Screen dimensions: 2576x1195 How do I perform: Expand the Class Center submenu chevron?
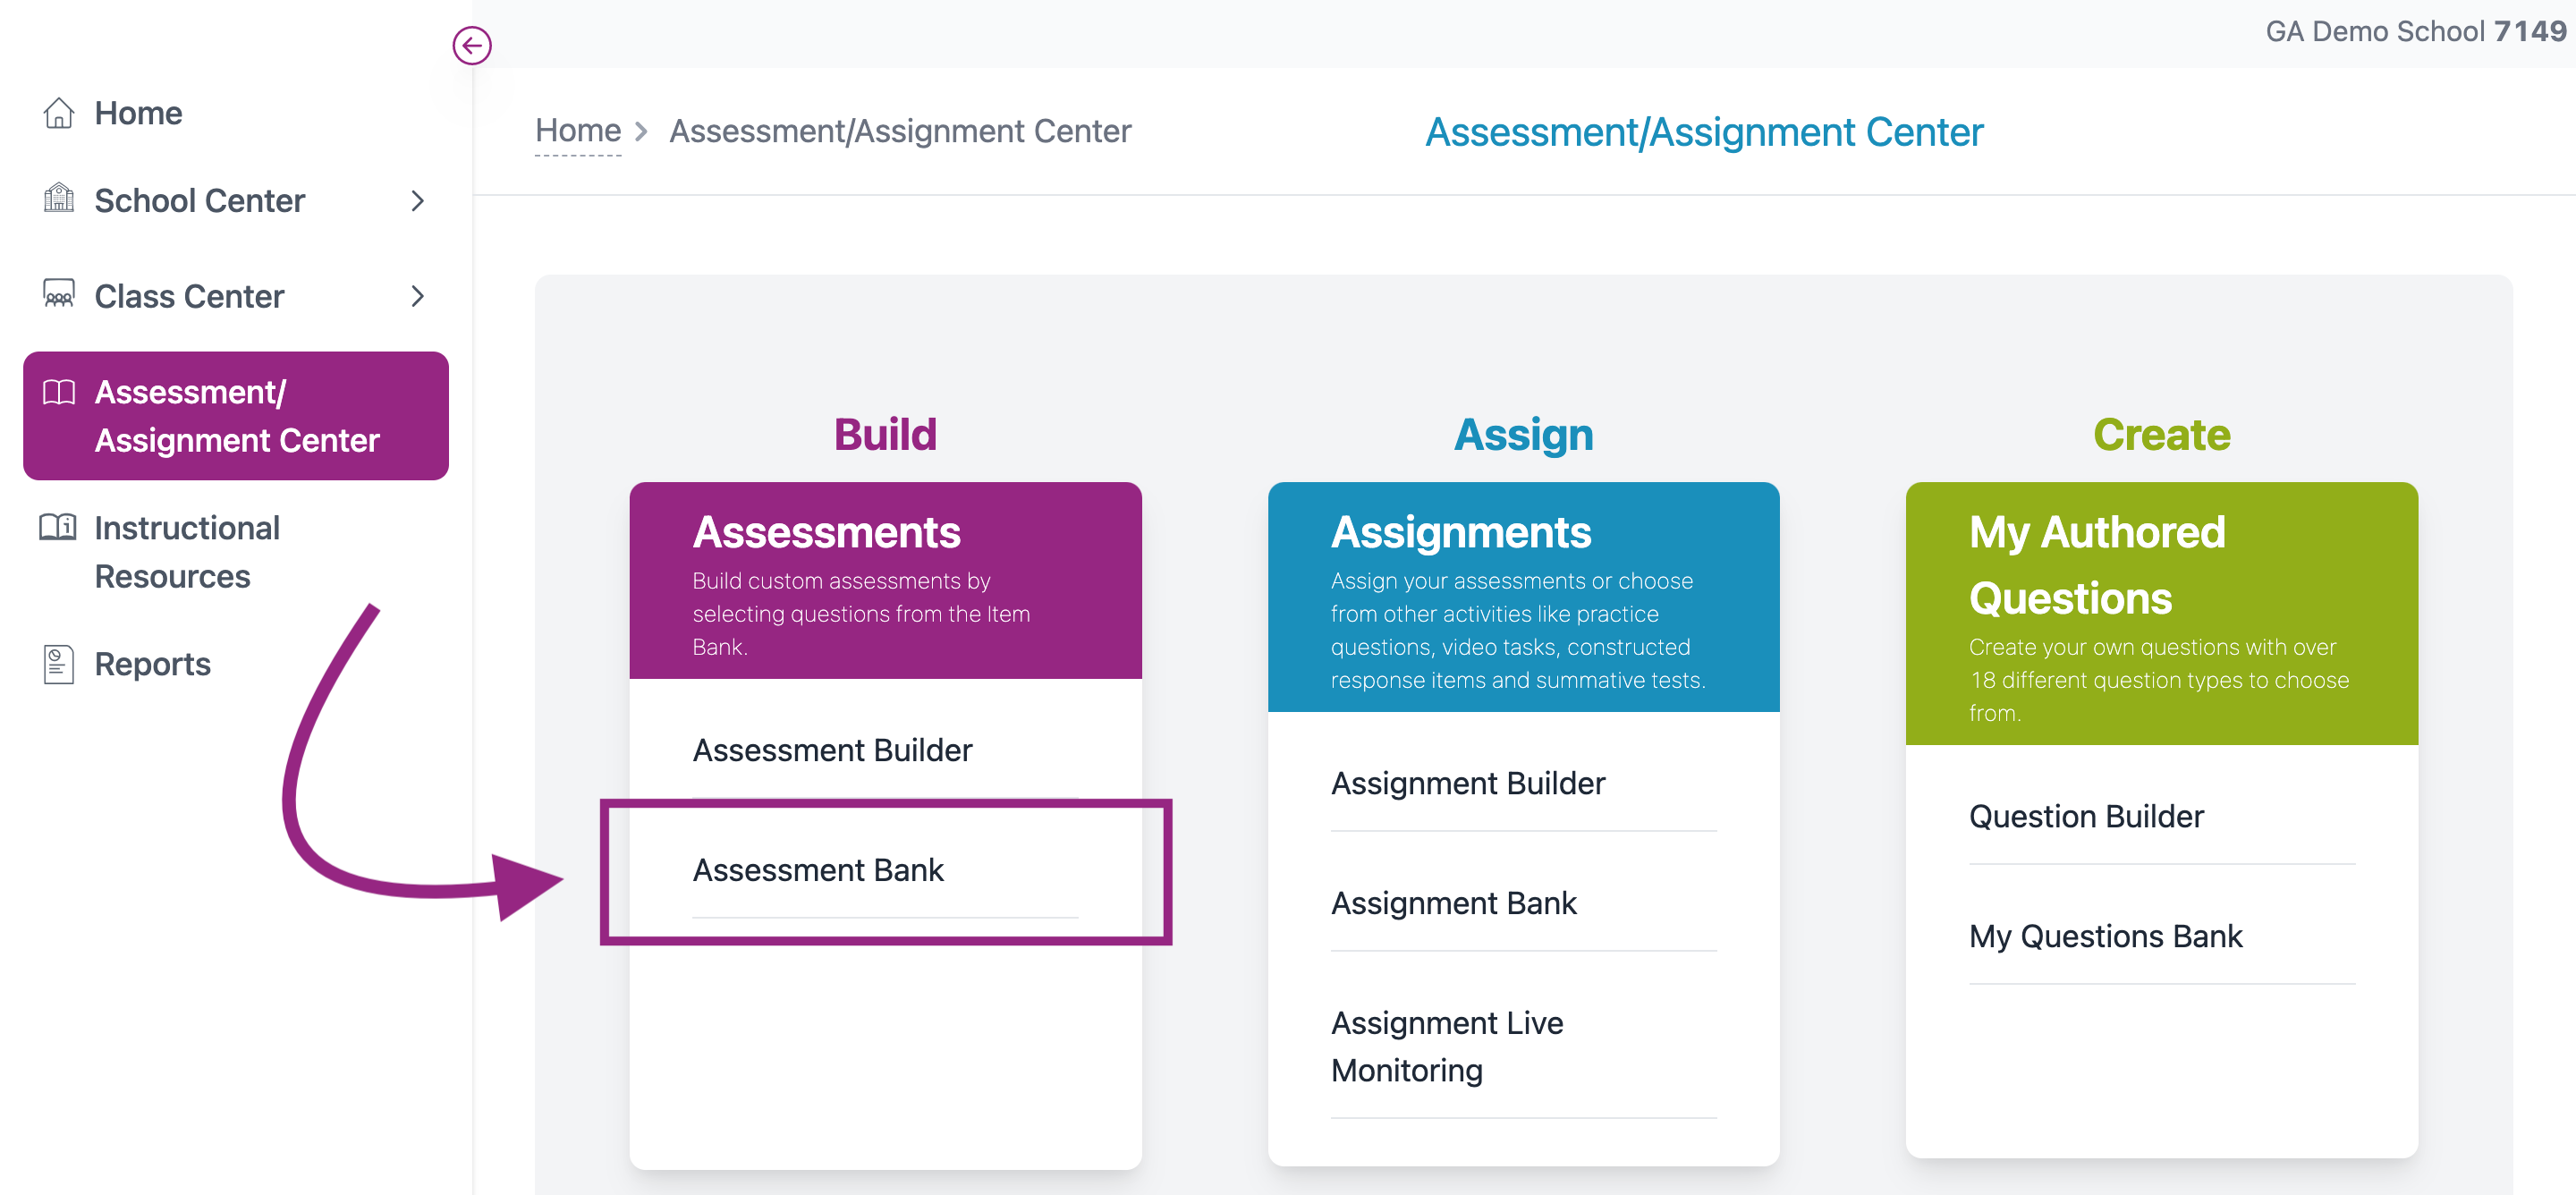[418, 296]
